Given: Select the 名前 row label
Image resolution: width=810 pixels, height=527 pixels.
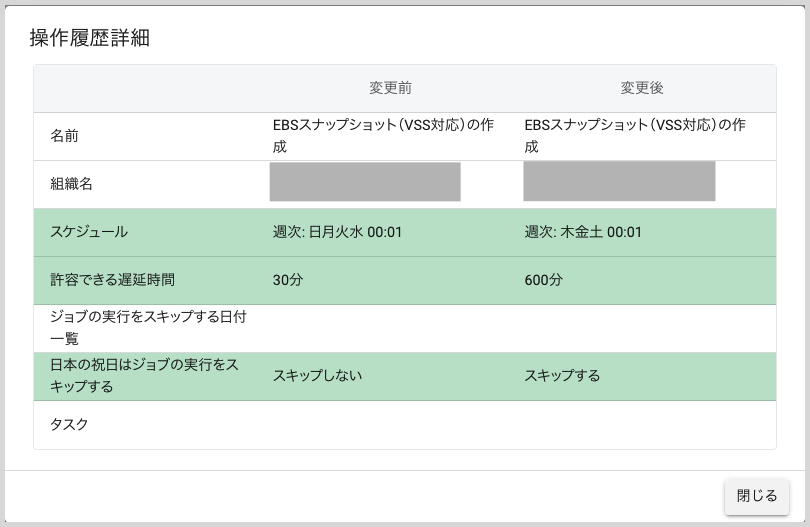Looking at the screenshot, I should [64, 136].
